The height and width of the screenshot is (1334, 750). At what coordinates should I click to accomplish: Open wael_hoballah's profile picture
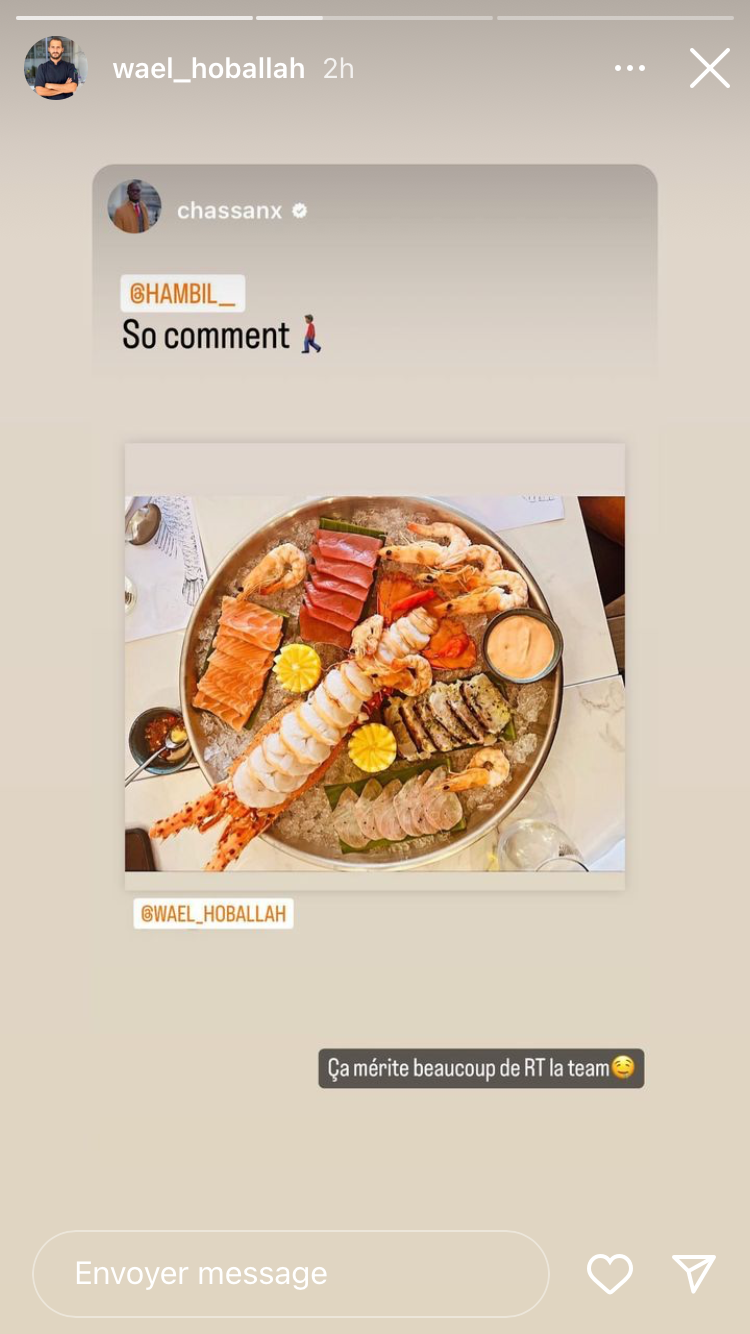pos(56,68)
